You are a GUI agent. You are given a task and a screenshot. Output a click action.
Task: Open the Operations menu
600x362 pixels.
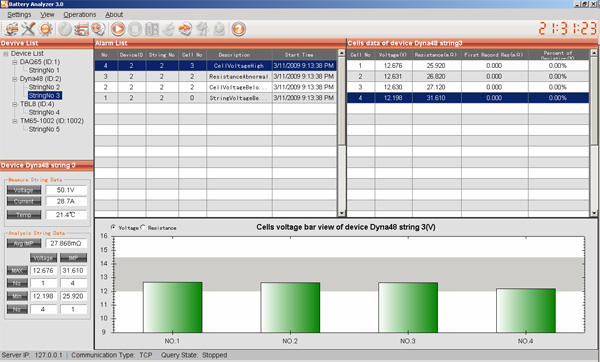tap(80, 15)
